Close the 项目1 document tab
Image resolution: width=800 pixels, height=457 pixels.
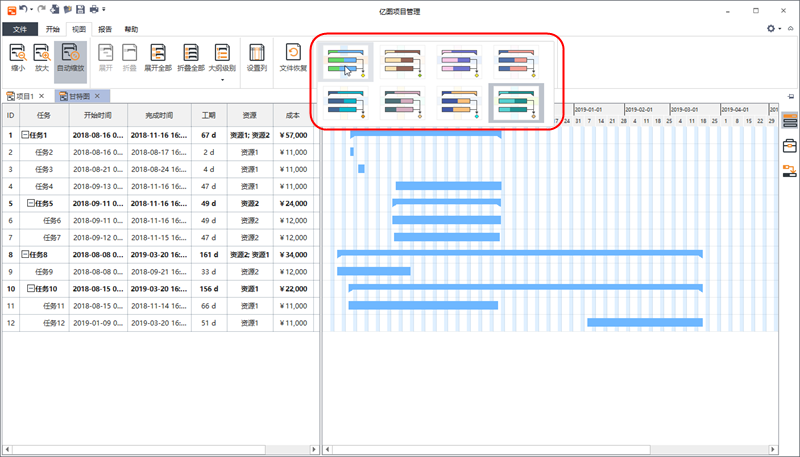click(42, 96)
